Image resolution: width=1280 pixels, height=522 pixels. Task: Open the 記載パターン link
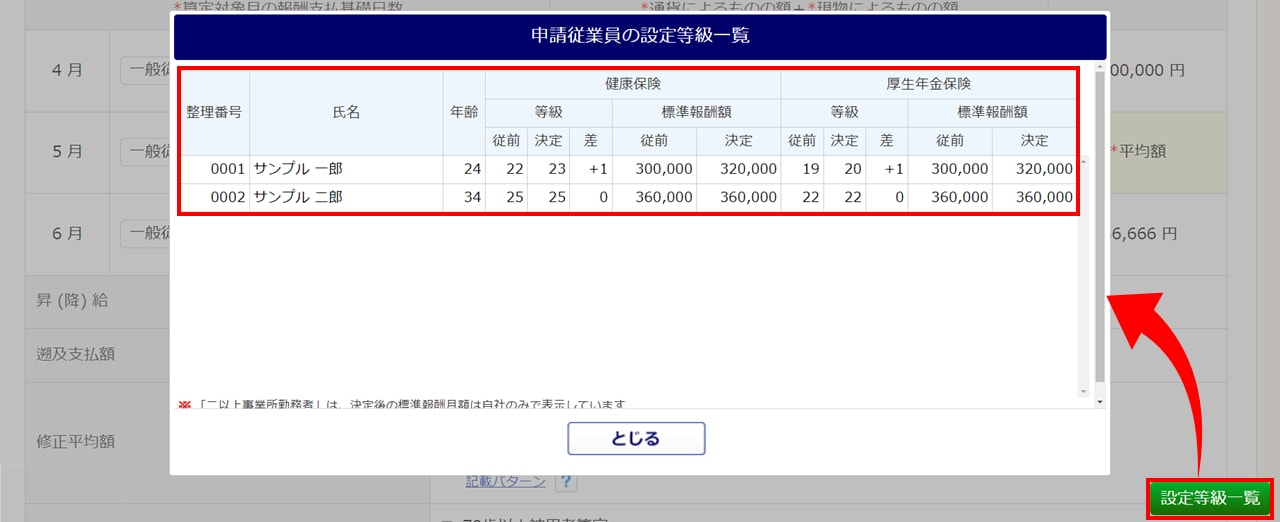(x=505, y=482)
